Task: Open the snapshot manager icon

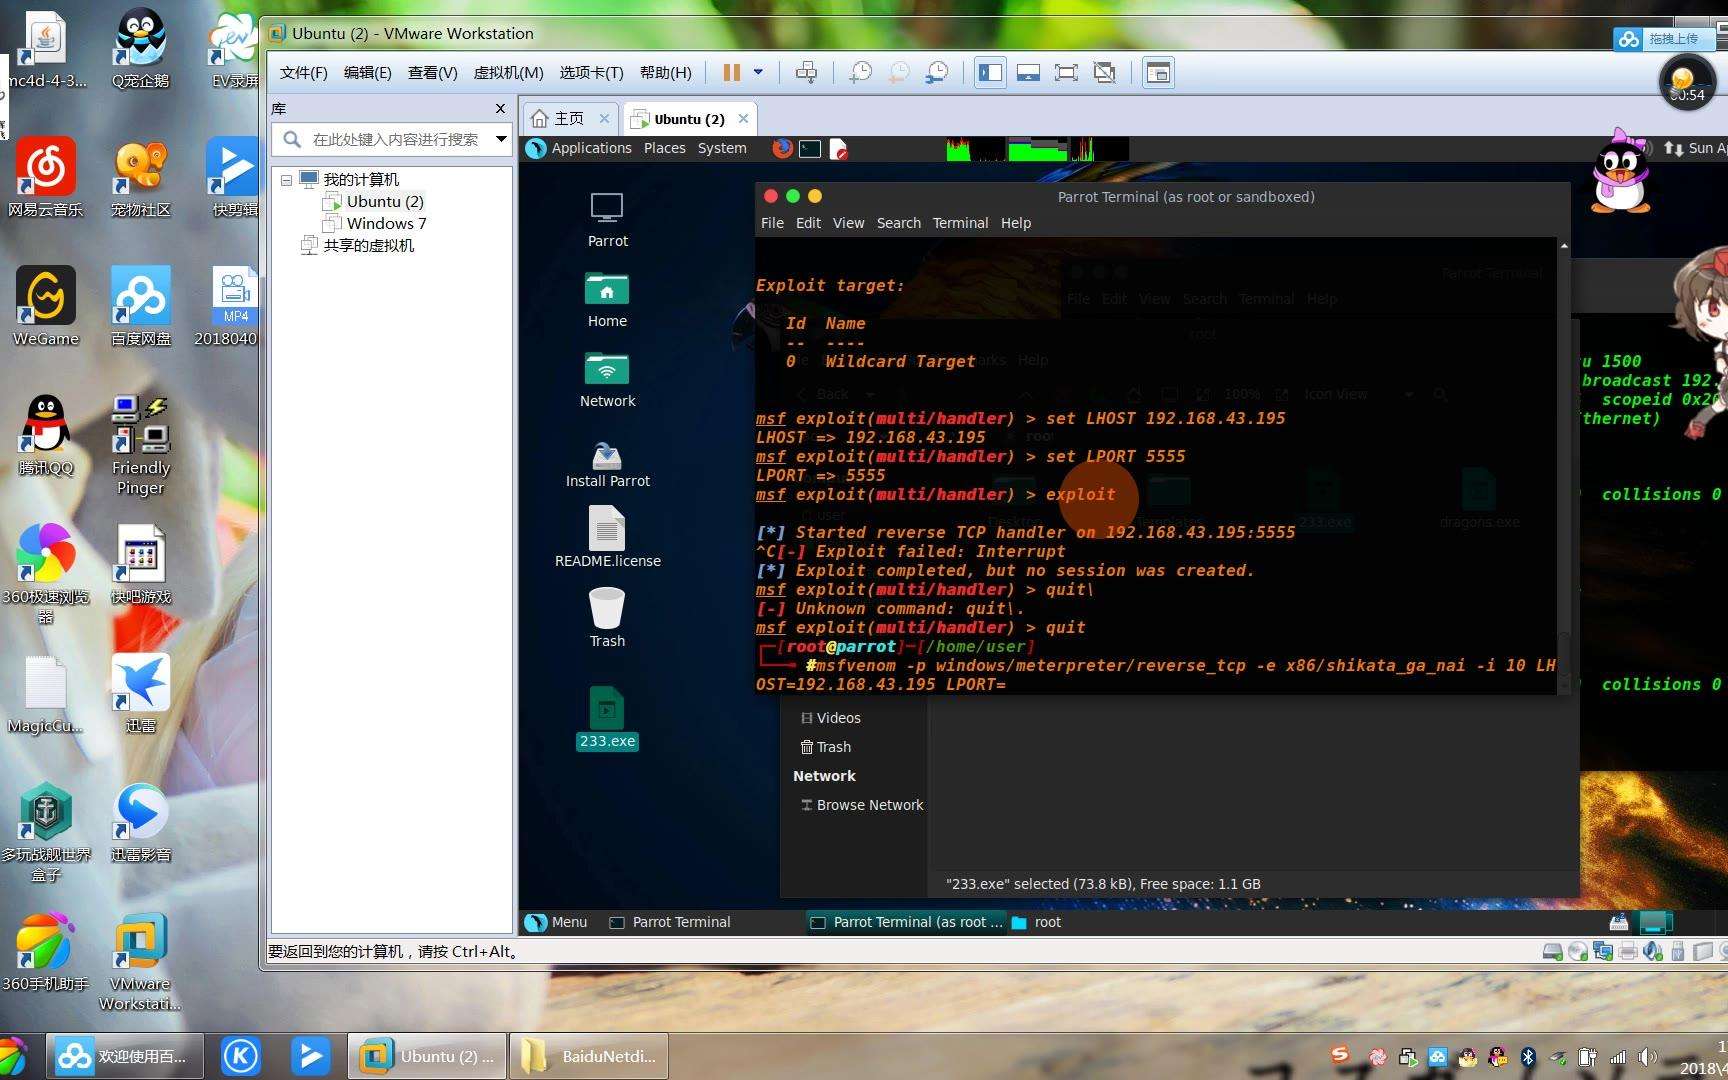Action: 937,73
